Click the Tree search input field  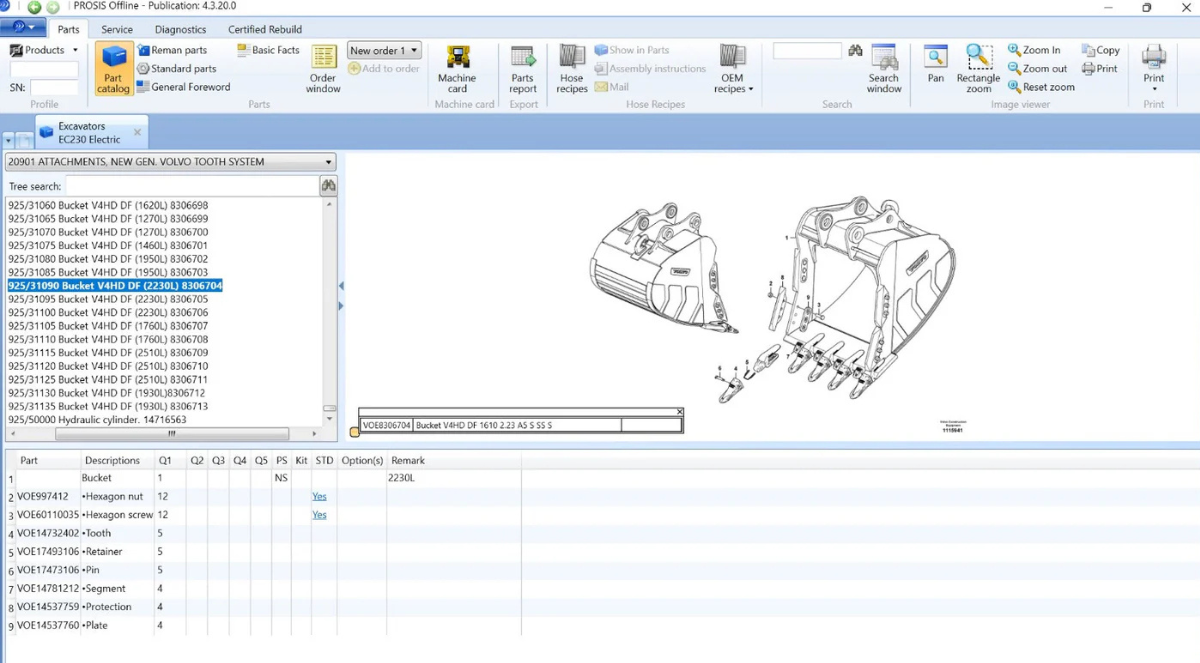pos(192,186)
